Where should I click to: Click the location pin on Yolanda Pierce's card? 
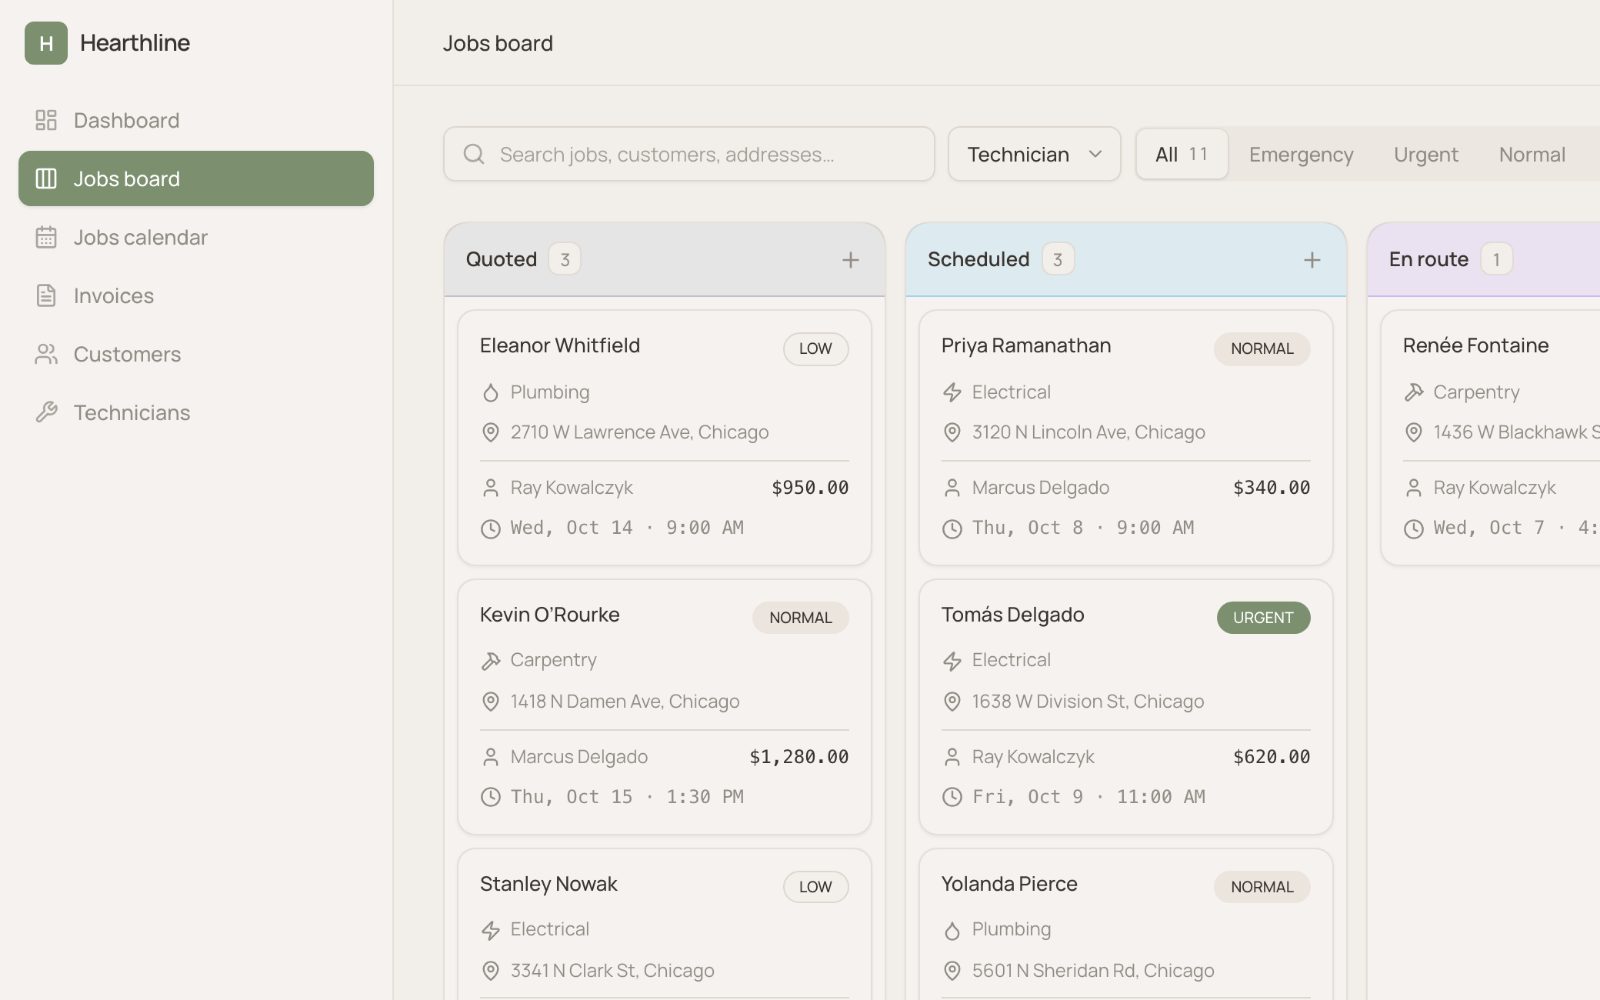(952, 971)
